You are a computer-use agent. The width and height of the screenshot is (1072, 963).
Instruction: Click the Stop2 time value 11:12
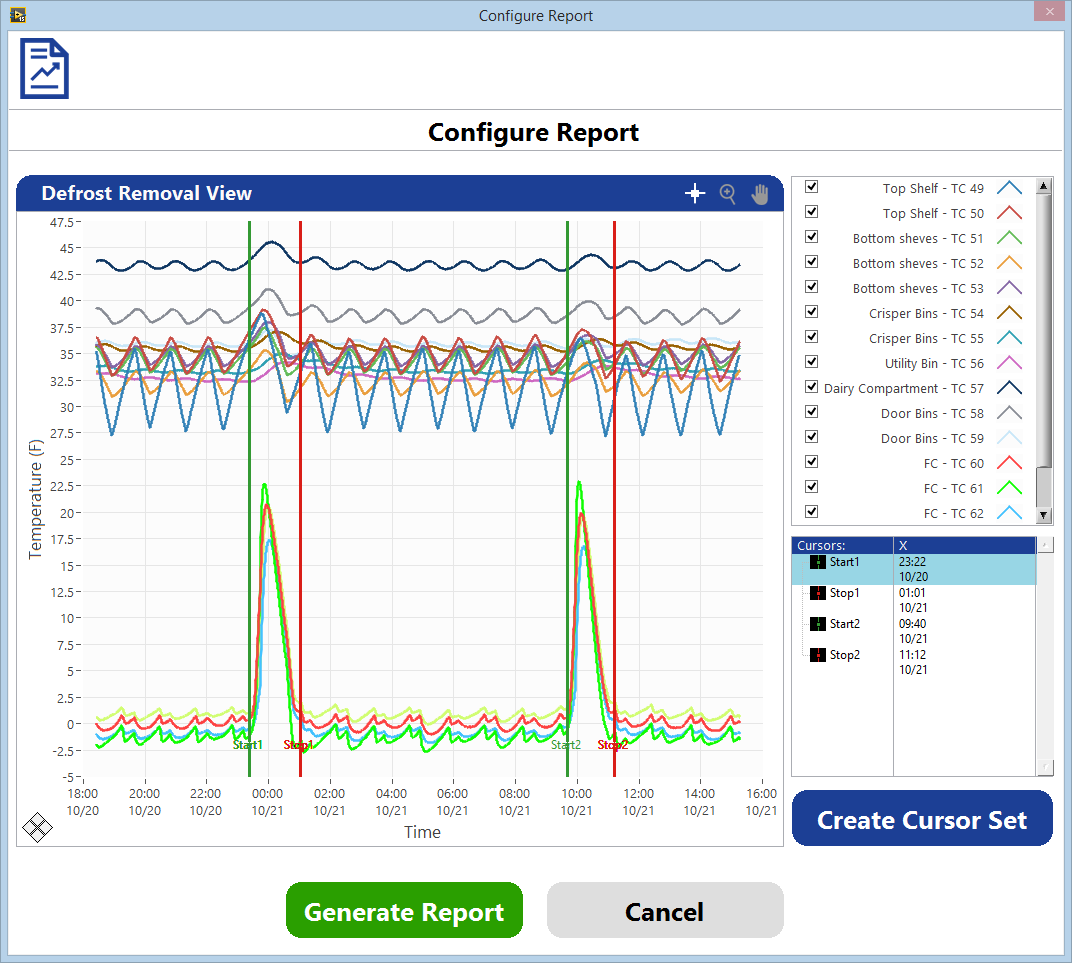point(912,655)
